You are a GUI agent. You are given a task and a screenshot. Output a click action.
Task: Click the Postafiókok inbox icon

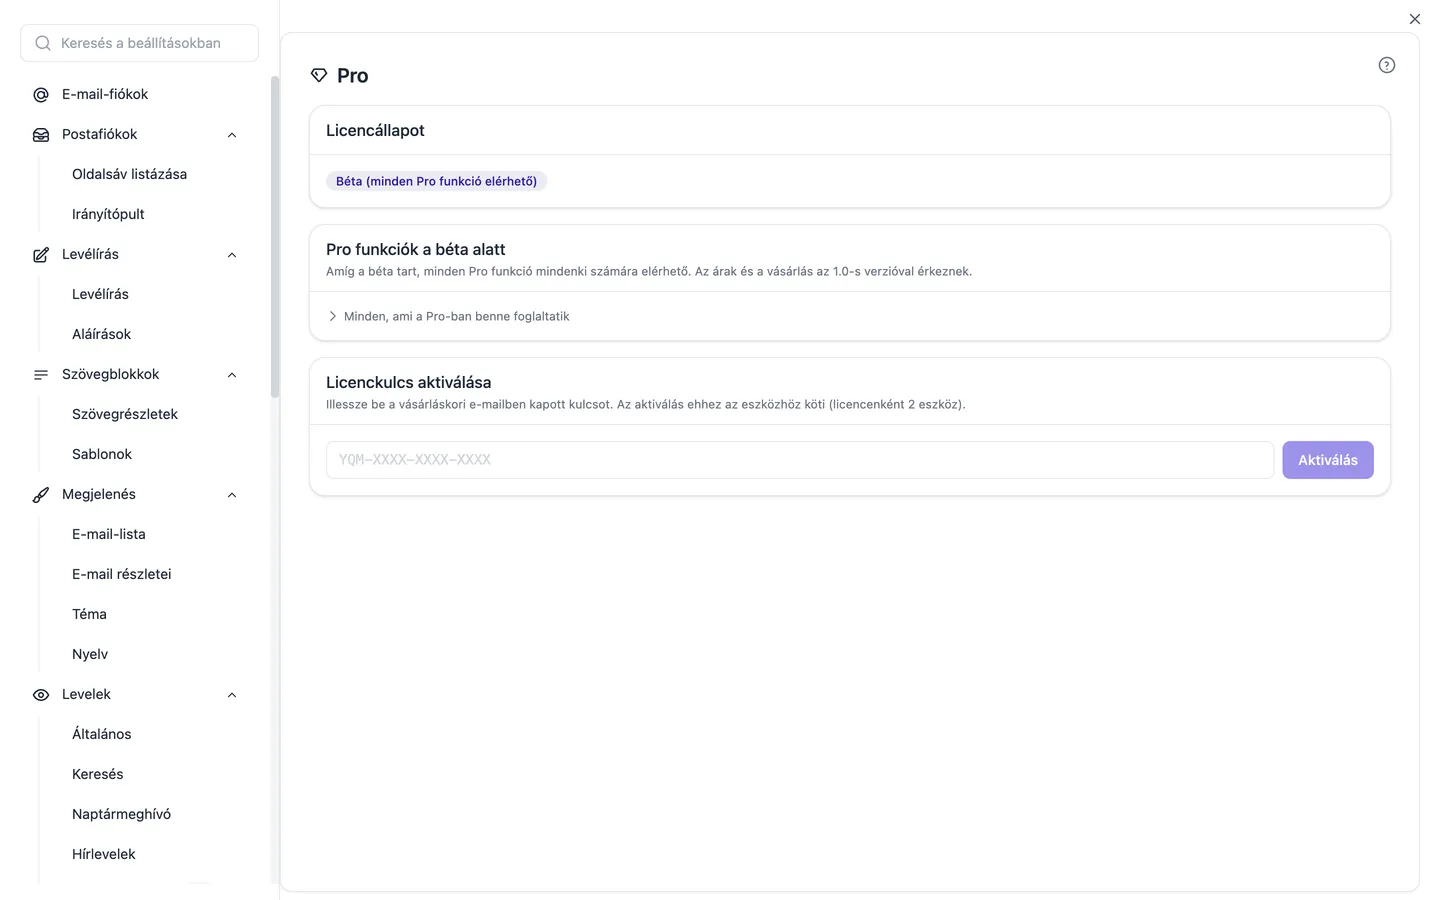click(x=41, y=135)
